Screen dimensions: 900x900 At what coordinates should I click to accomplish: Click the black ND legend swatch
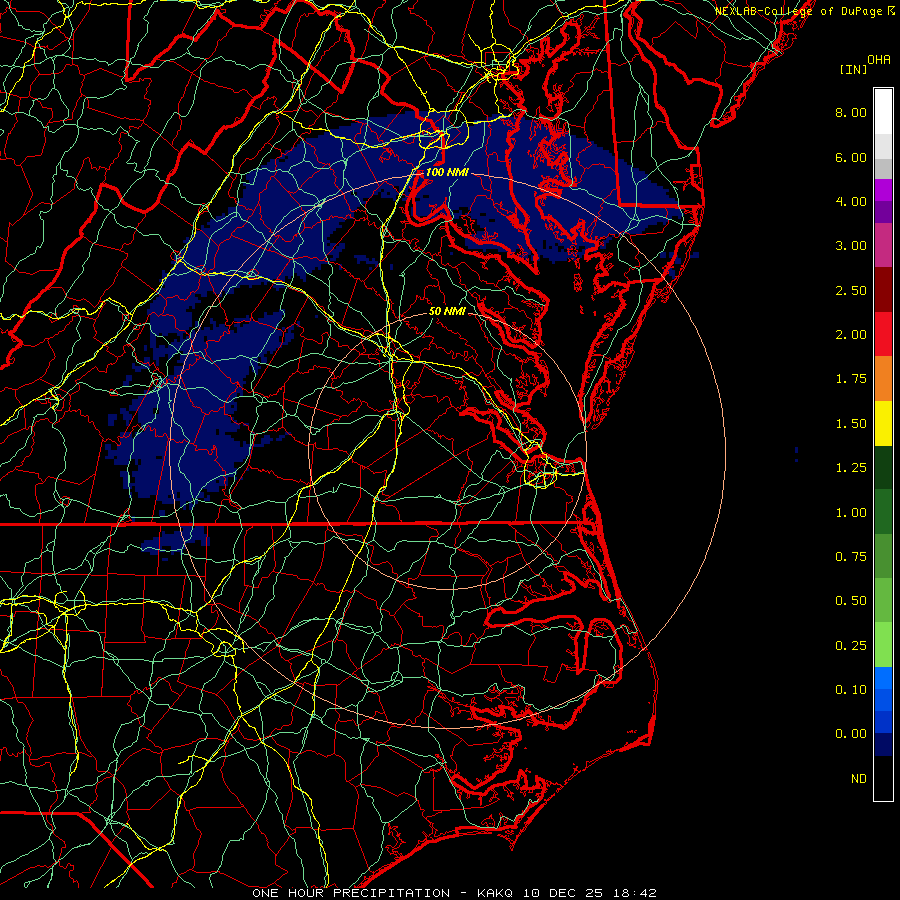pos(883,778)
